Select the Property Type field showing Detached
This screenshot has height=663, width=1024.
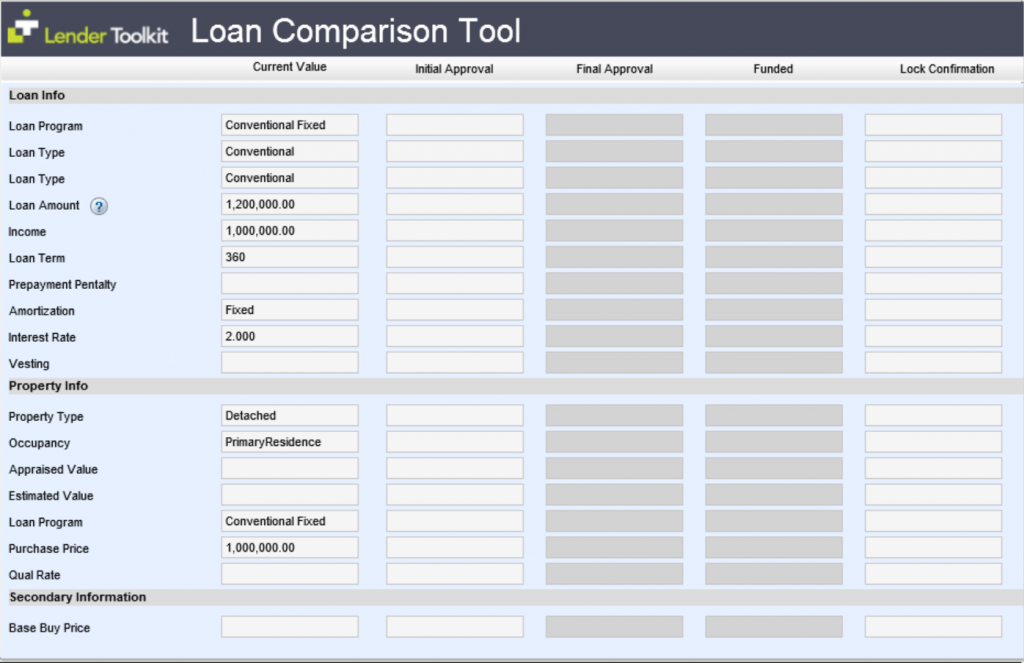[289, 415]
